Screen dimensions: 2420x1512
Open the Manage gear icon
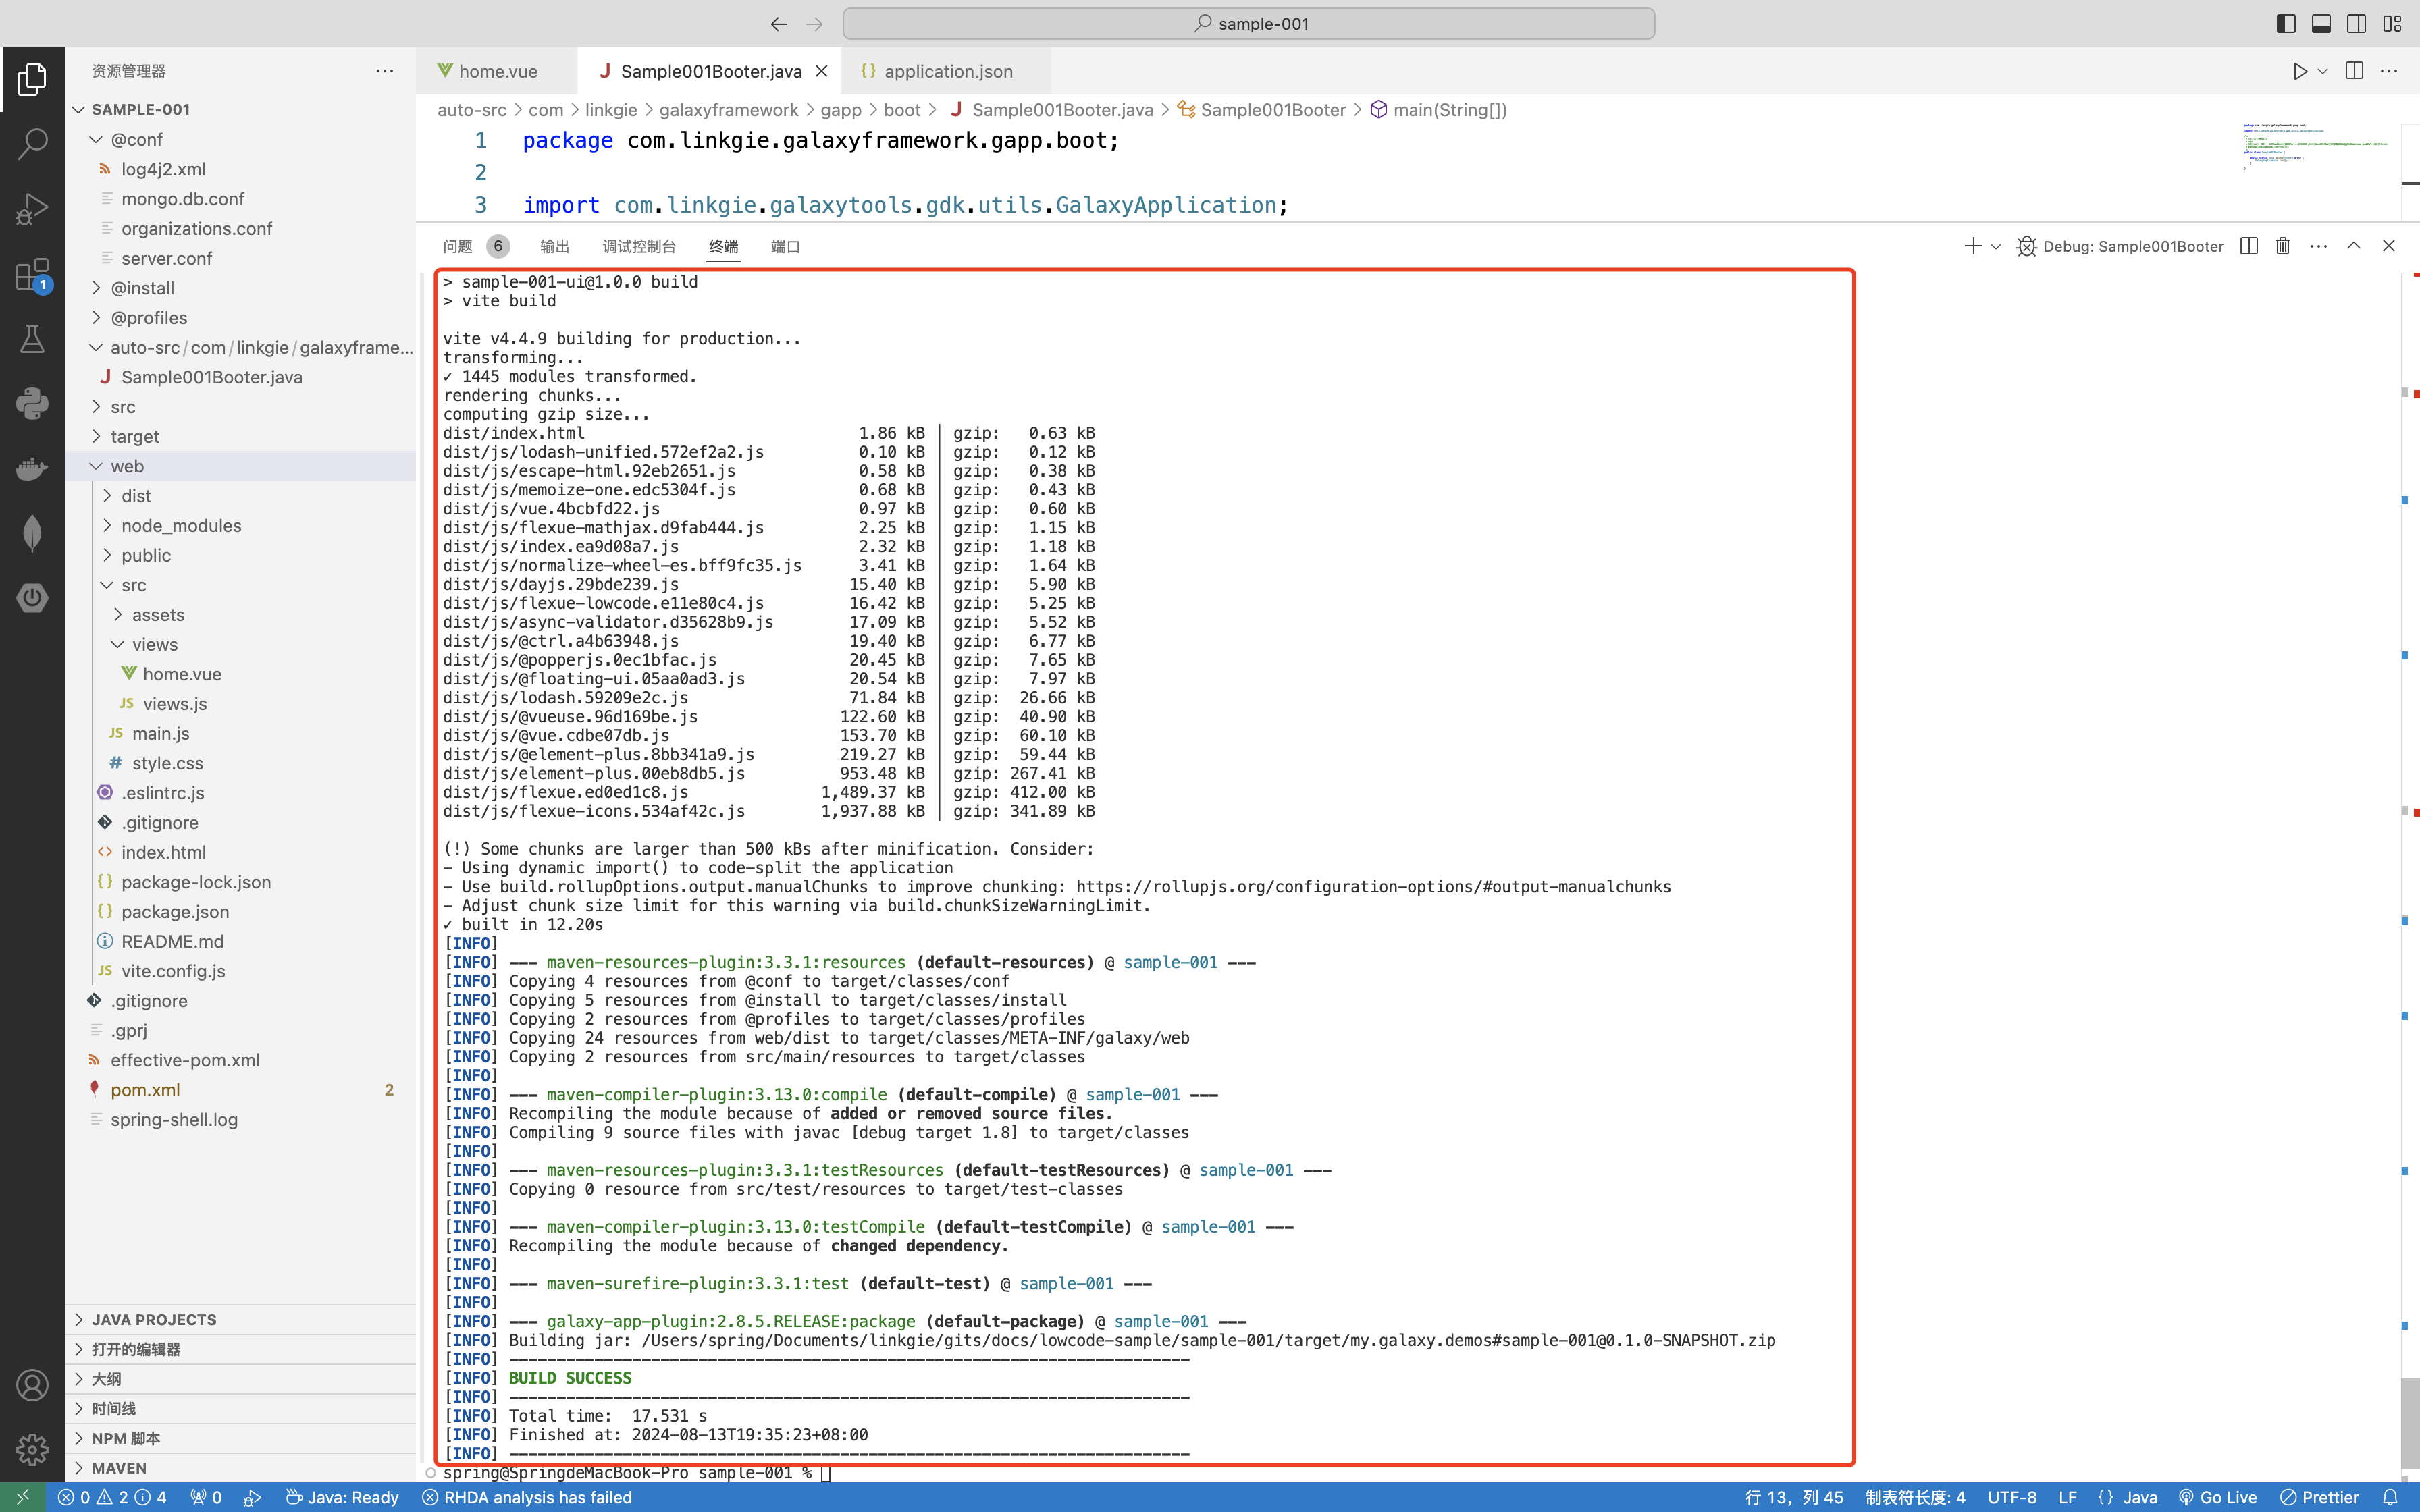pyautogui.click(x=32, y=1449)
